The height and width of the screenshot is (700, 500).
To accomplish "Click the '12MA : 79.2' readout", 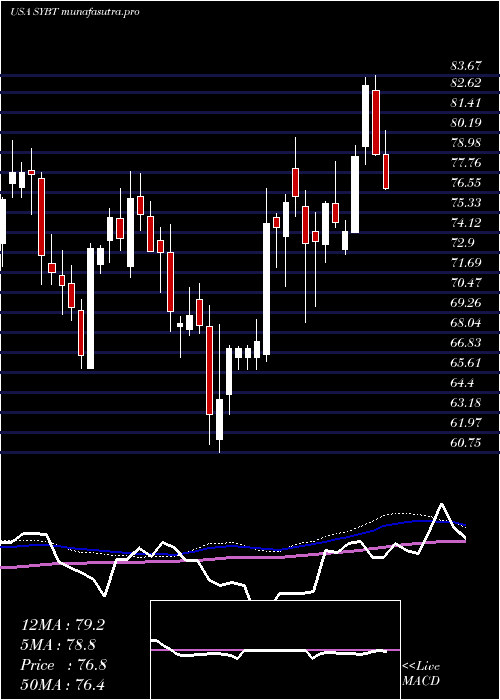I will point(63,625).
